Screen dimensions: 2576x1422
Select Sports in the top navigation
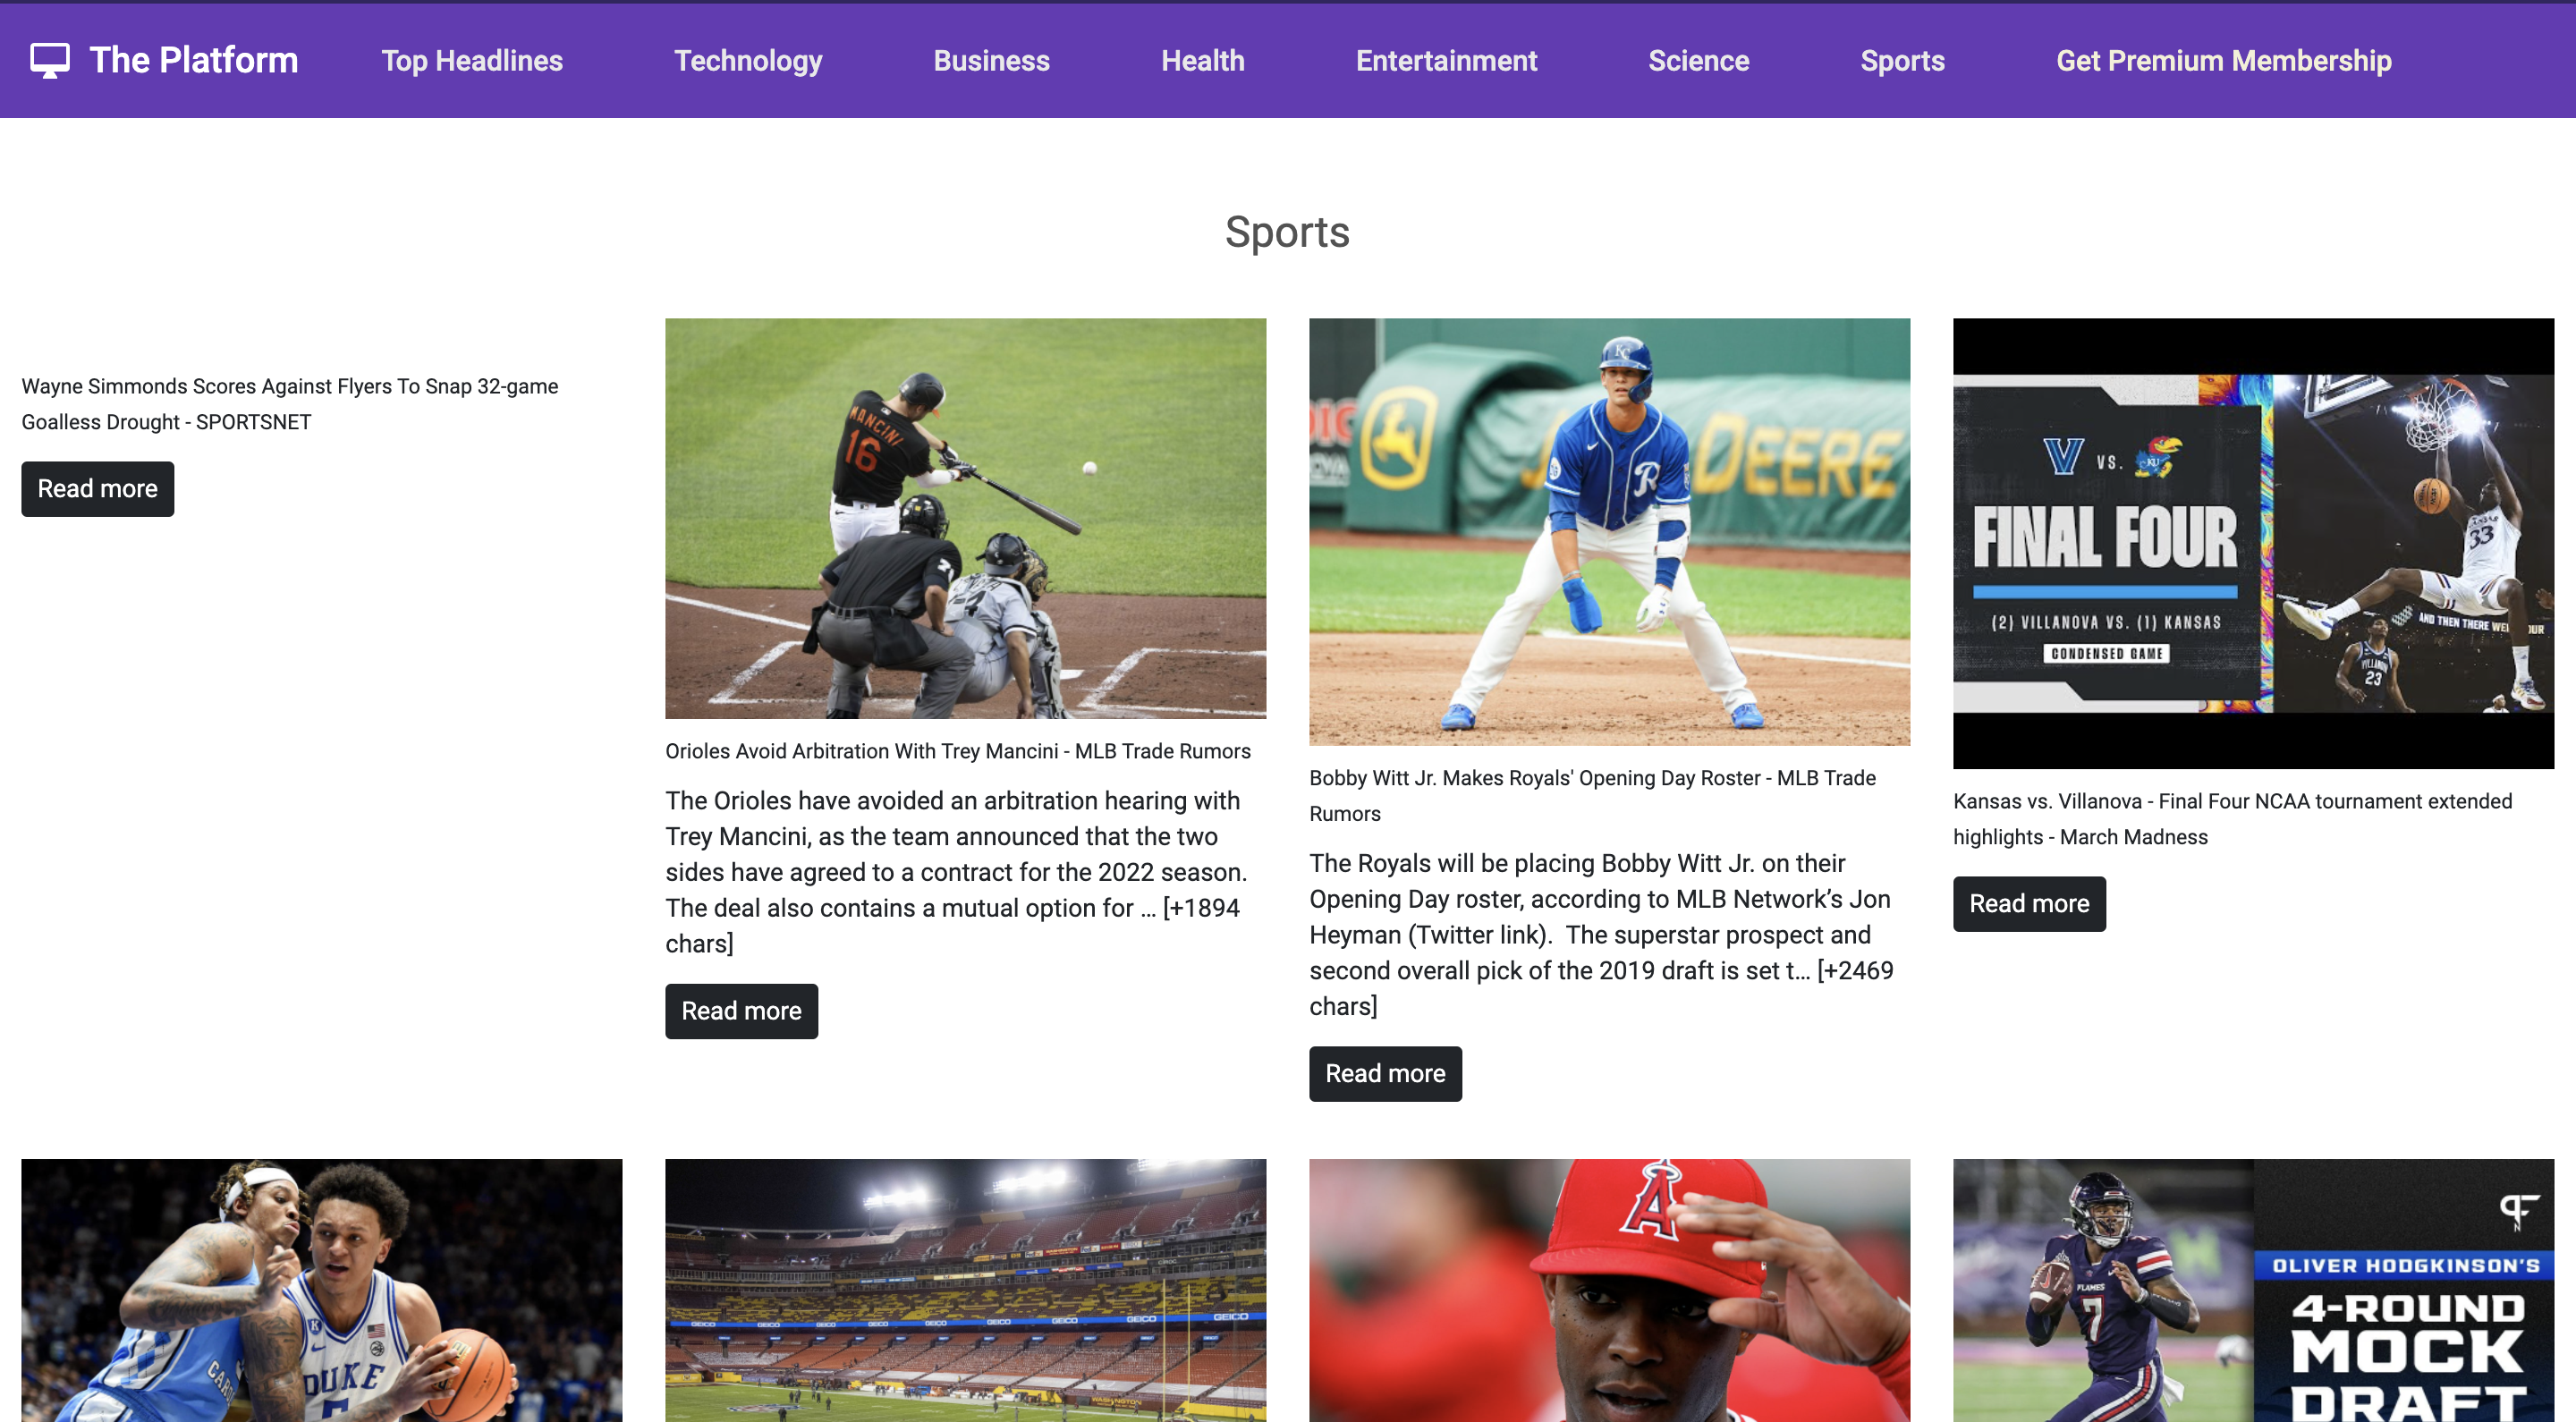coord(1902,61)
